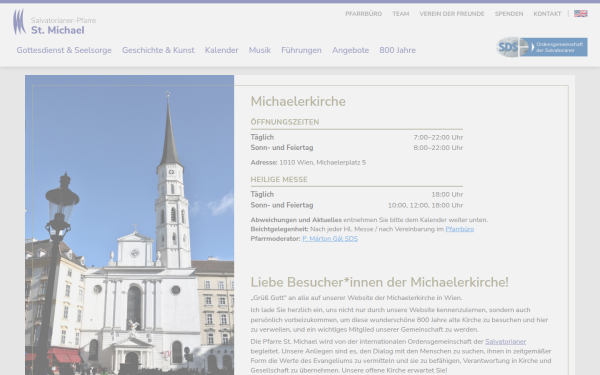Click the Michaelerkirche church photo
This screenshot has width=600, height=375.
[129, 225]
